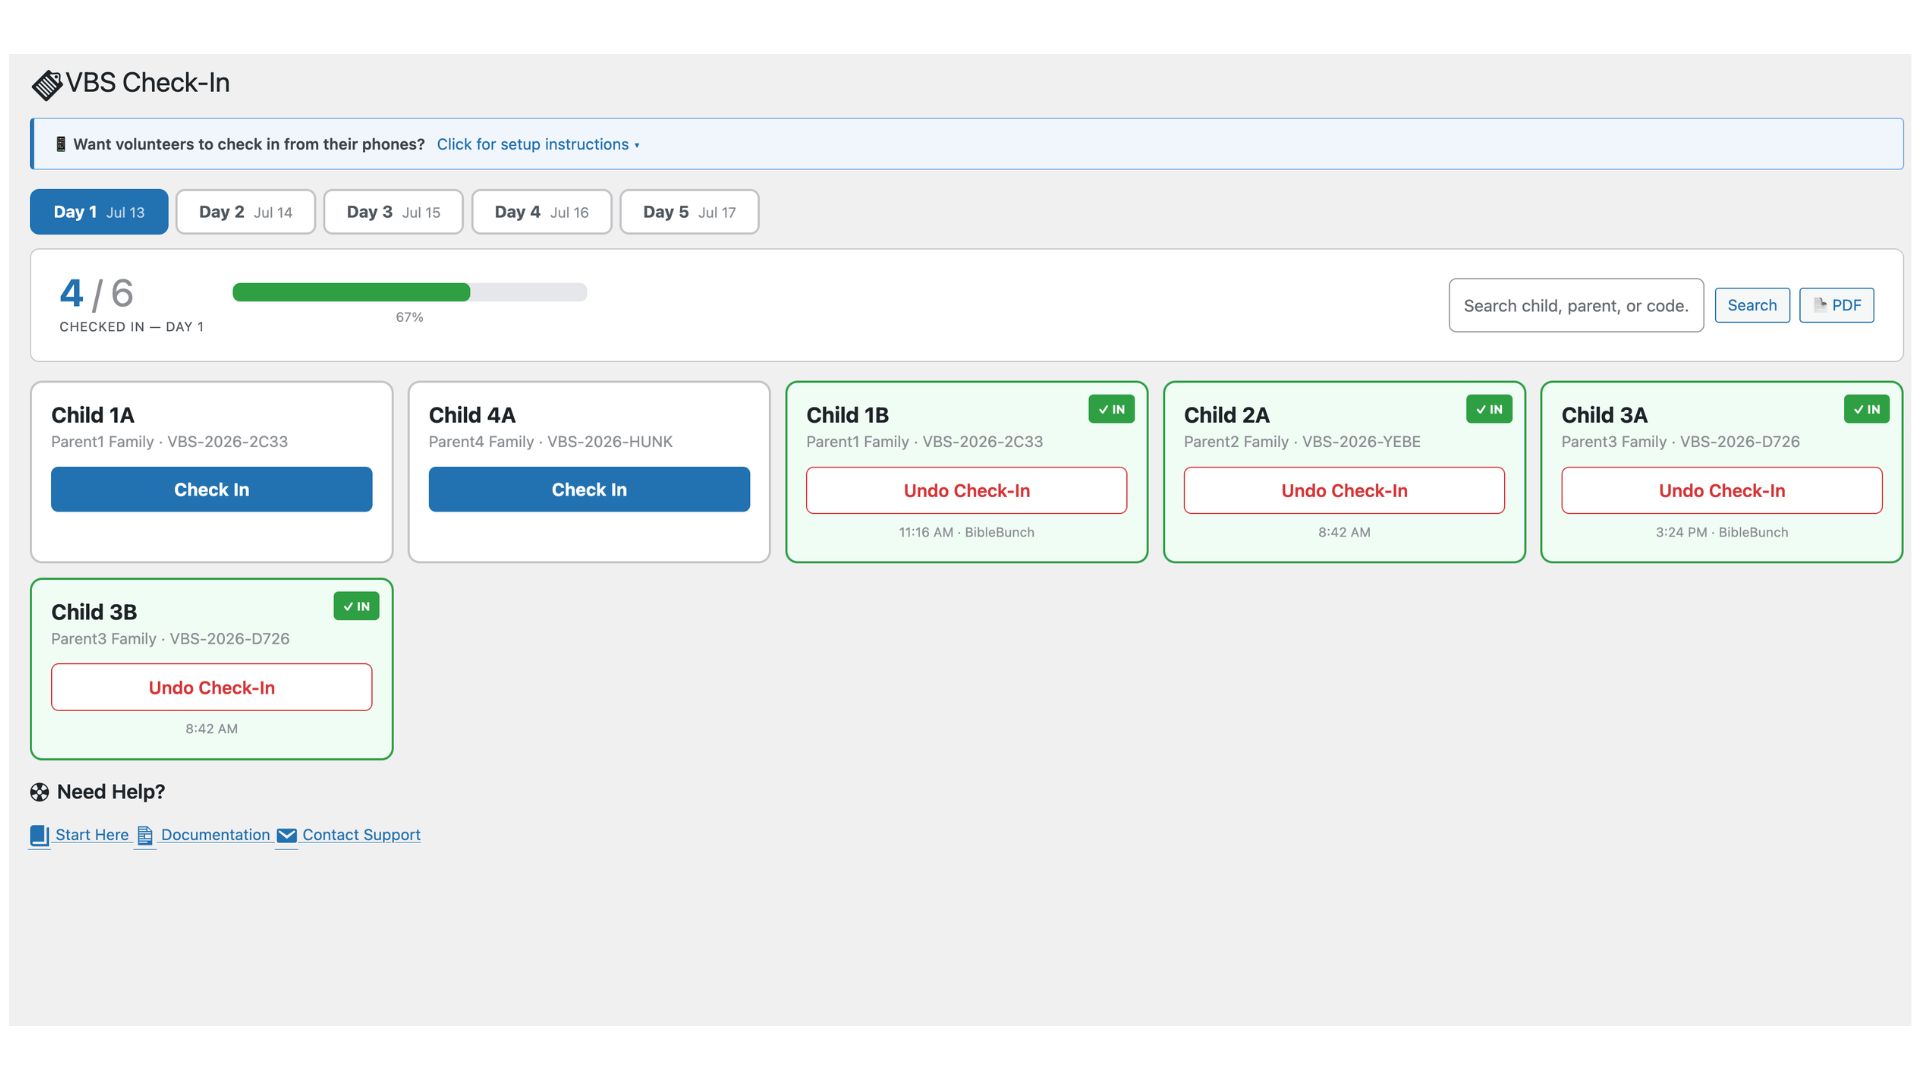Image resolution: width=1920 pixels, height=1080 pixels.
Task: Check in Child 4A
Action: 589,489
